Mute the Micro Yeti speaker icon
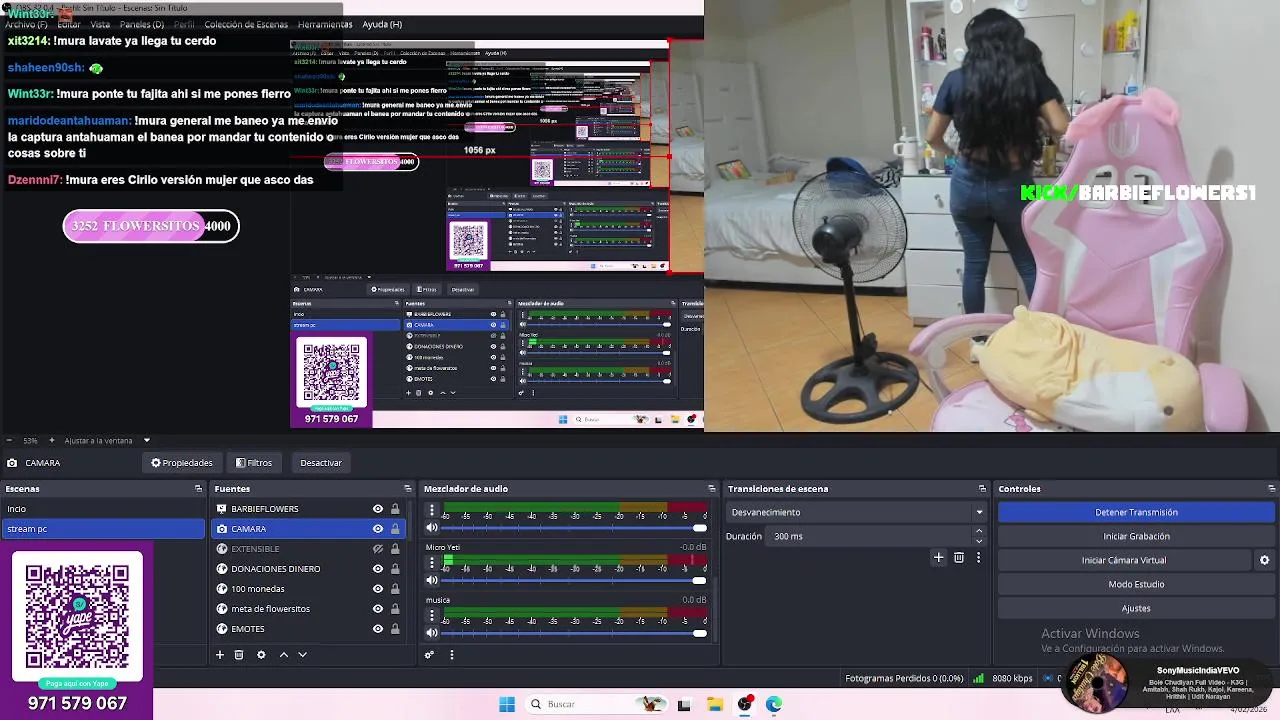1280x720 pixels. [x=432, y=580]
